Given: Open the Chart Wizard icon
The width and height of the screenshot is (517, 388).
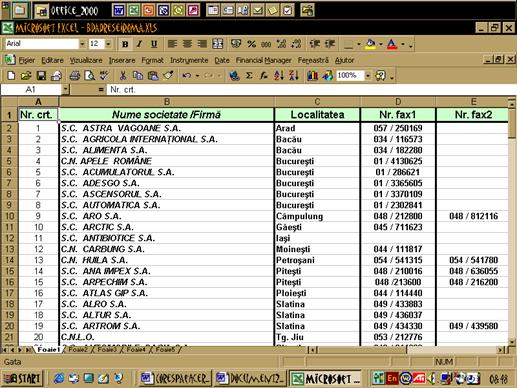Looking at the screenshot, I should point(312,76).
